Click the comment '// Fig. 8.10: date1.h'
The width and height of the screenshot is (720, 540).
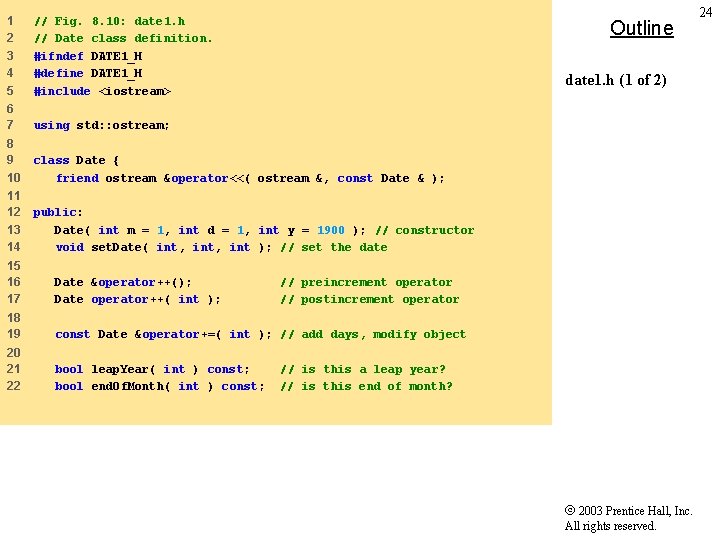[109, 22]
